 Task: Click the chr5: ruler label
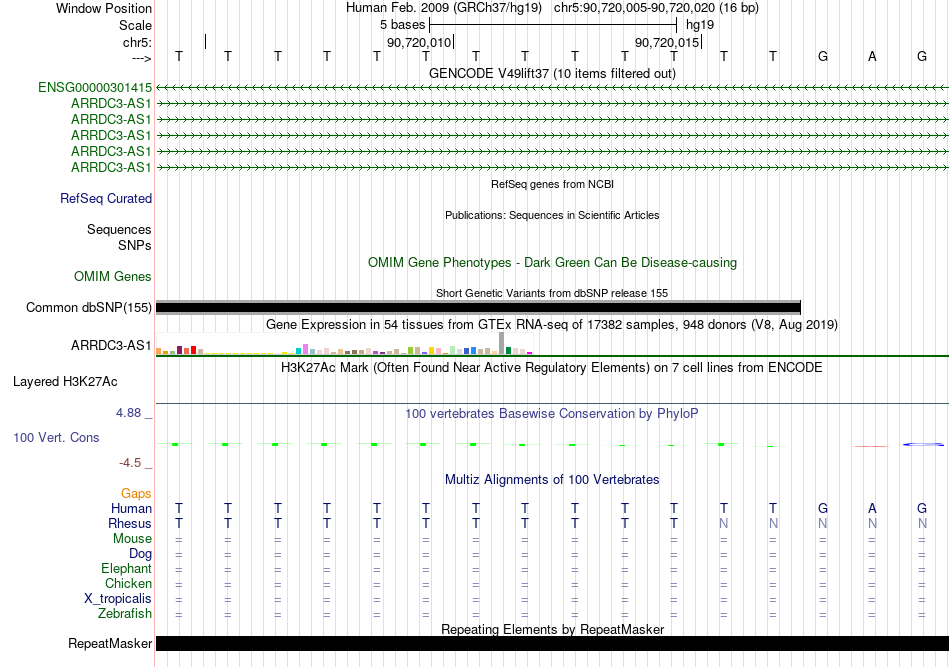(137, 42)
